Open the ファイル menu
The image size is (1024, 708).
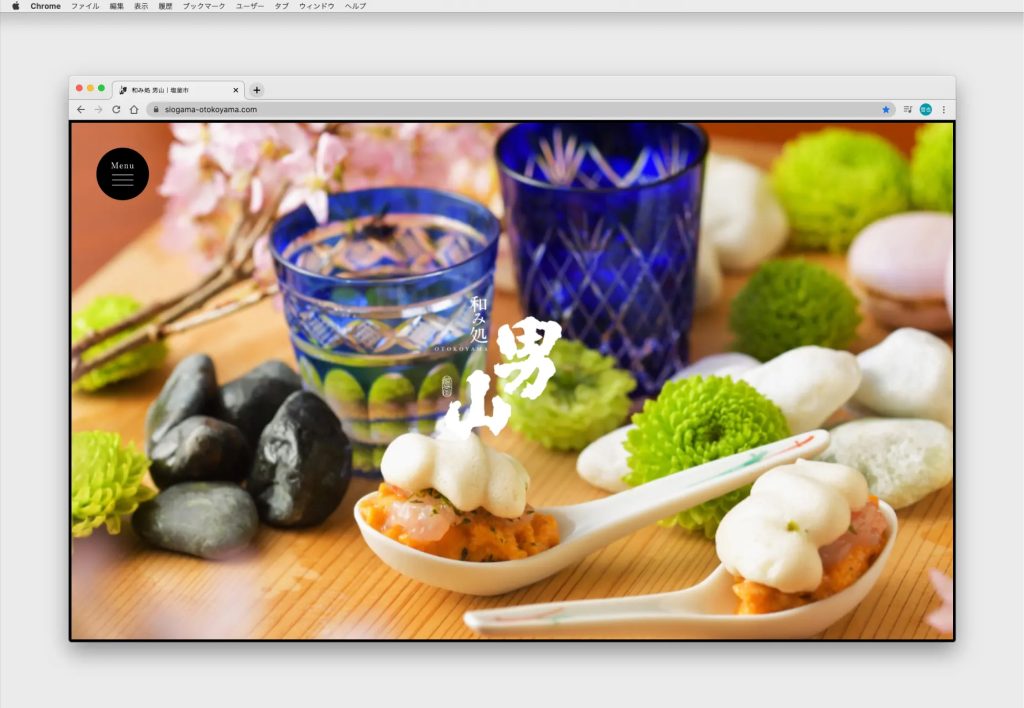click(85, 6)
